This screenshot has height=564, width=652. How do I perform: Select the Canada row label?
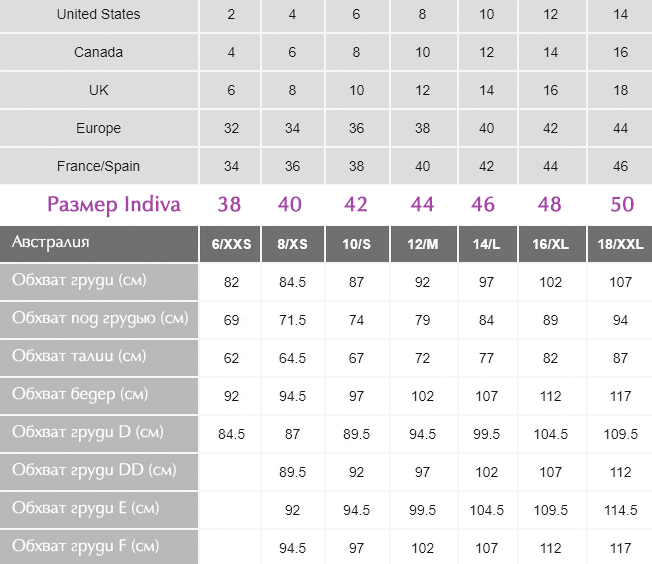(99, 52)
